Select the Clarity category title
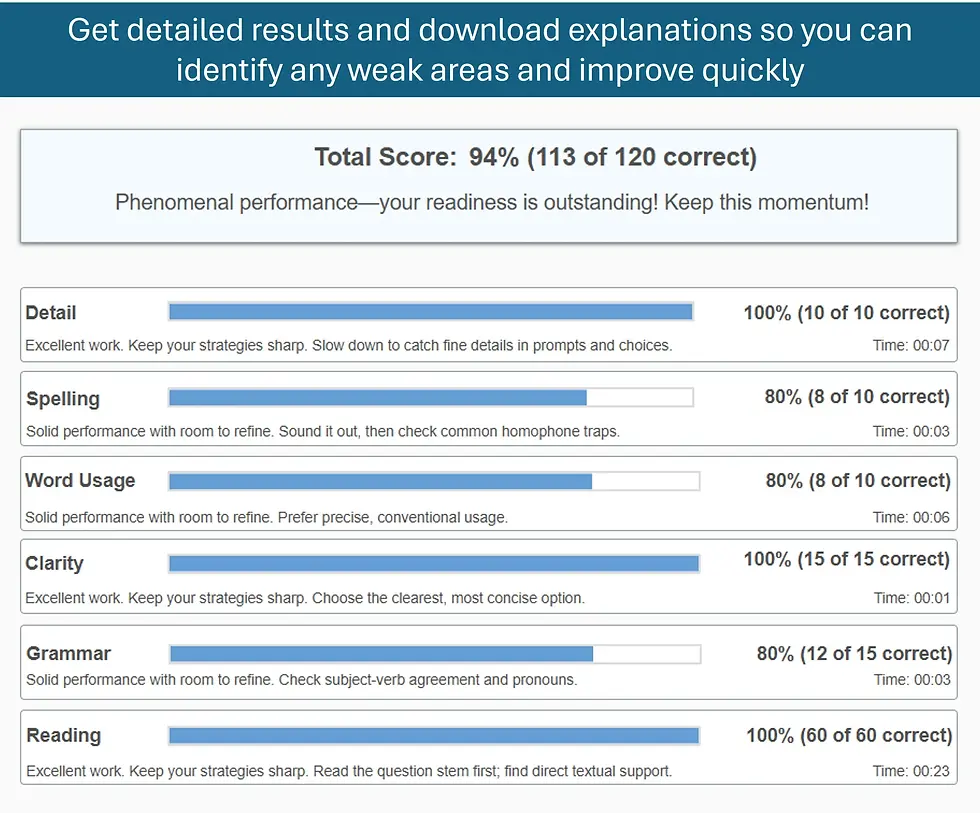The width and height of the screenshot is (980, 813). (x=53, y=563)
